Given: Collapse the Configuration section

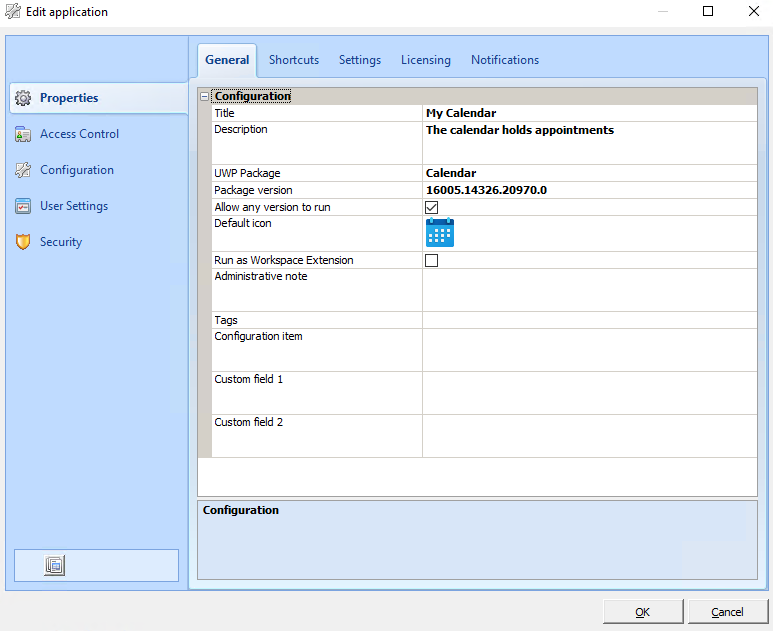Looking at the screenshot, I should pos(205,97).
